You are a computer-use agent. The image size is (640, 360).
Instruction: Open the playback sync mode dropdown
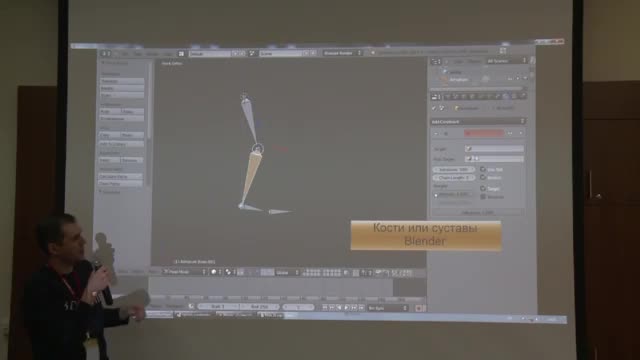click(388, 308)
